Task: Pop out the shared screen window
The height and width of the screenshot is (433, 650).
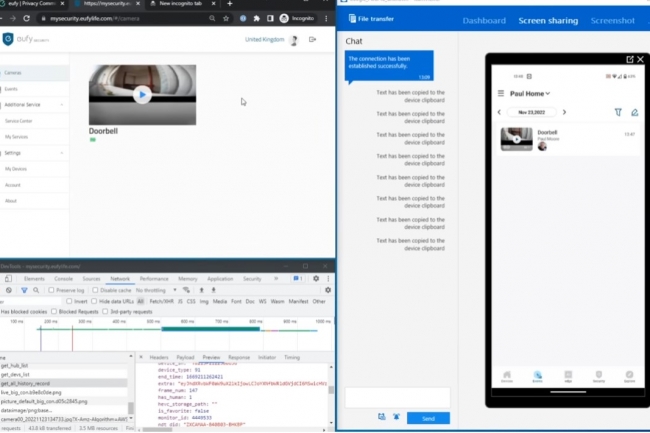Action: coord(629,60)
